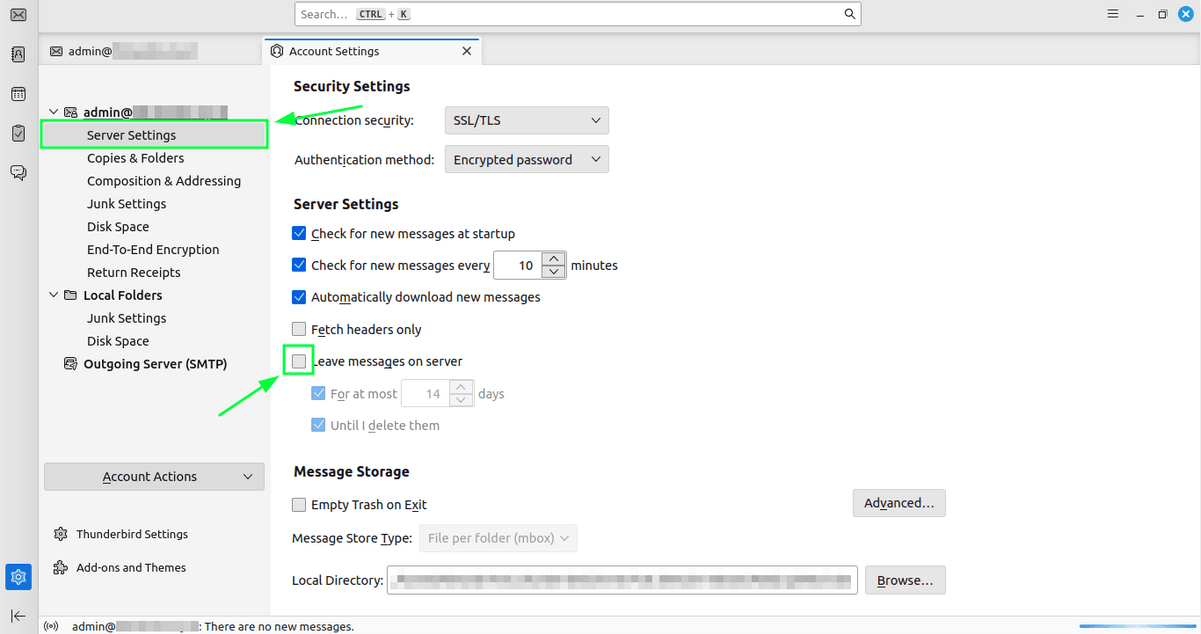Image resolution: width=1201 pixels, height=634 pixels.
Task: Open the Calendar space icon
Action: 18,94
